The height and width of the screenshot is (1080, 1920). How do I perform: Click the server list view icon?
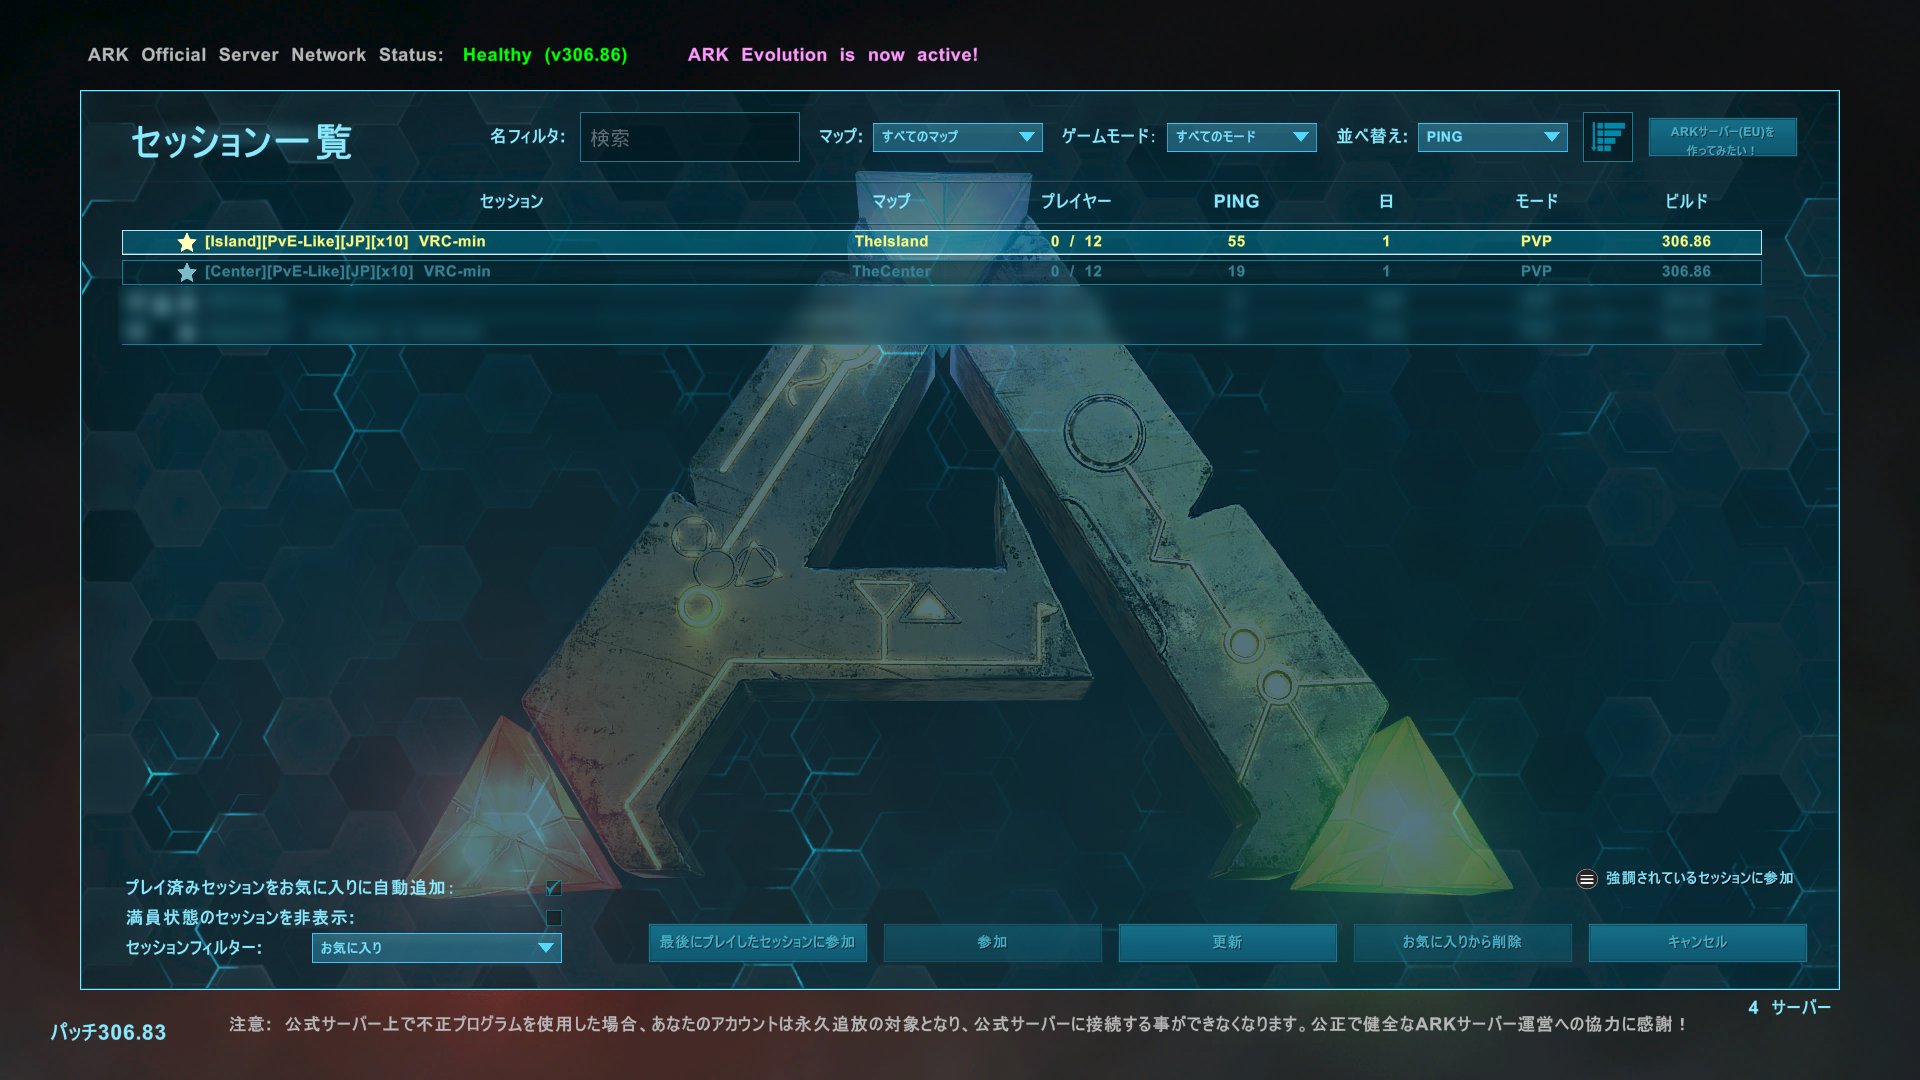[1608, 137]
